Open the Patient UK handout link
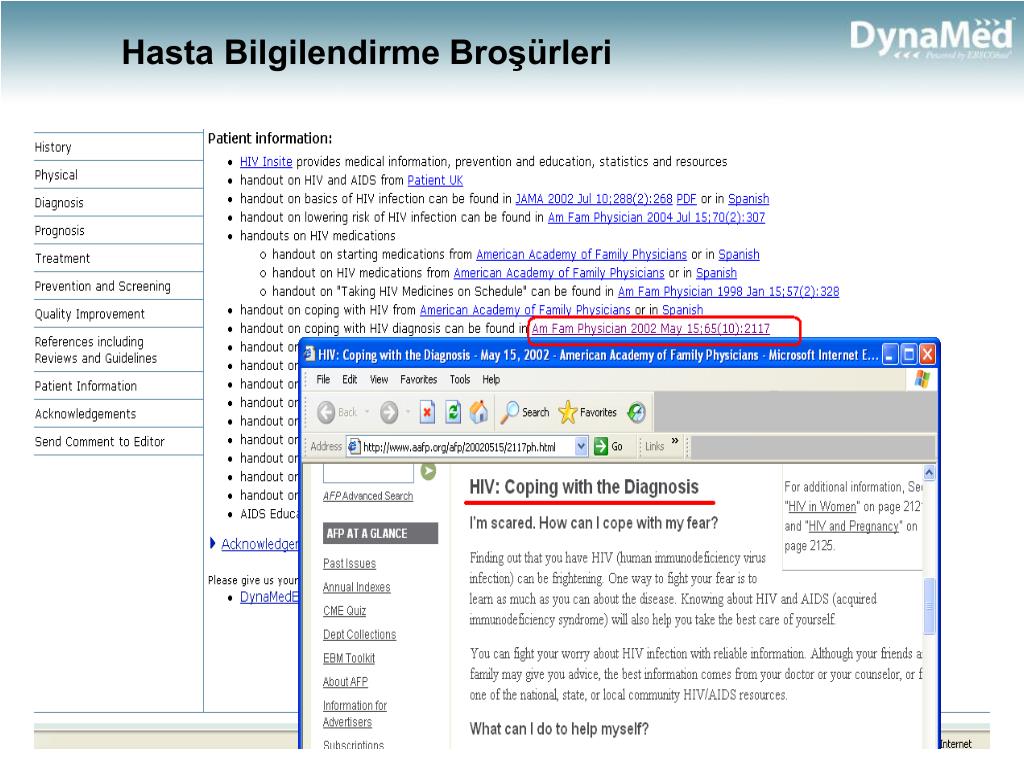Viewport: 1024px width, 768px height. (x=435, y=180)
